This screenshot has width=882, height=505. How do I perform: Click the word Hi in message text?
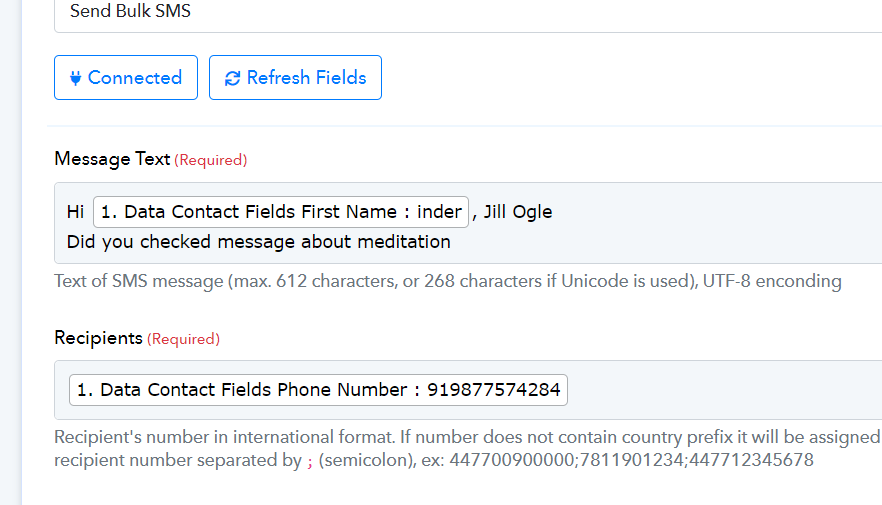(75, 212)
